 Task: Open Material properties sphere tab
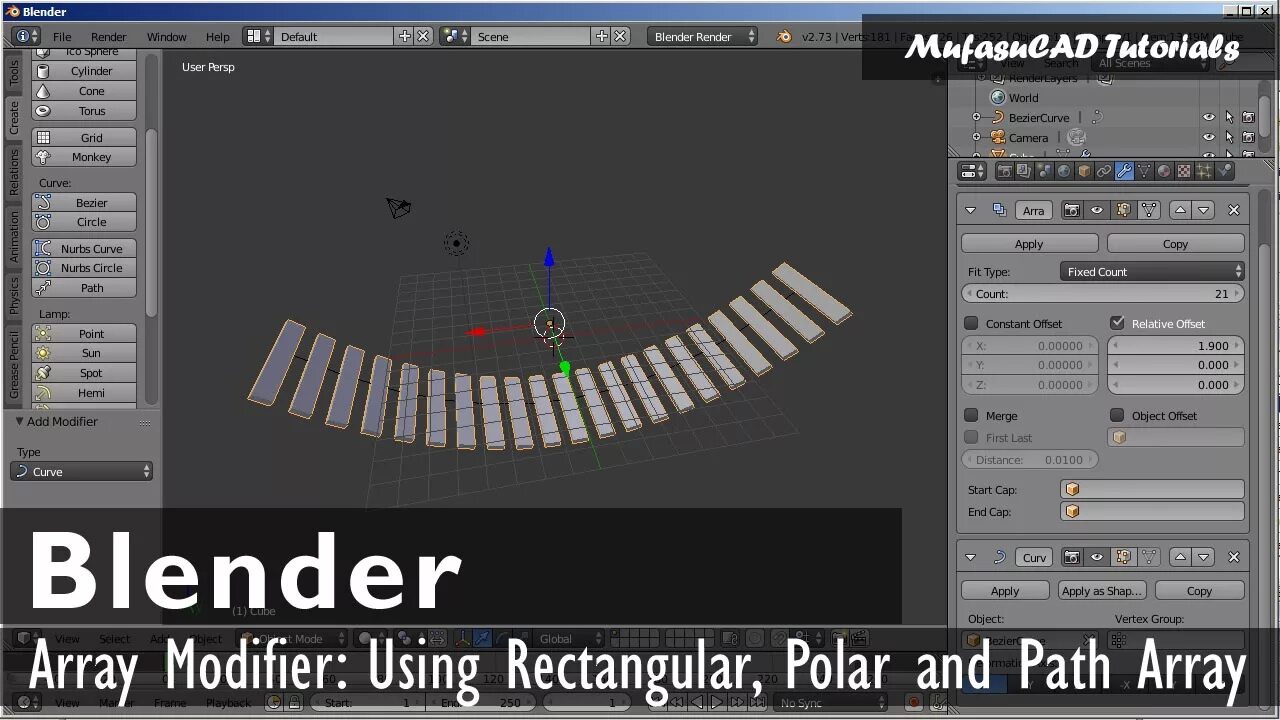[x=1164, y=171]
